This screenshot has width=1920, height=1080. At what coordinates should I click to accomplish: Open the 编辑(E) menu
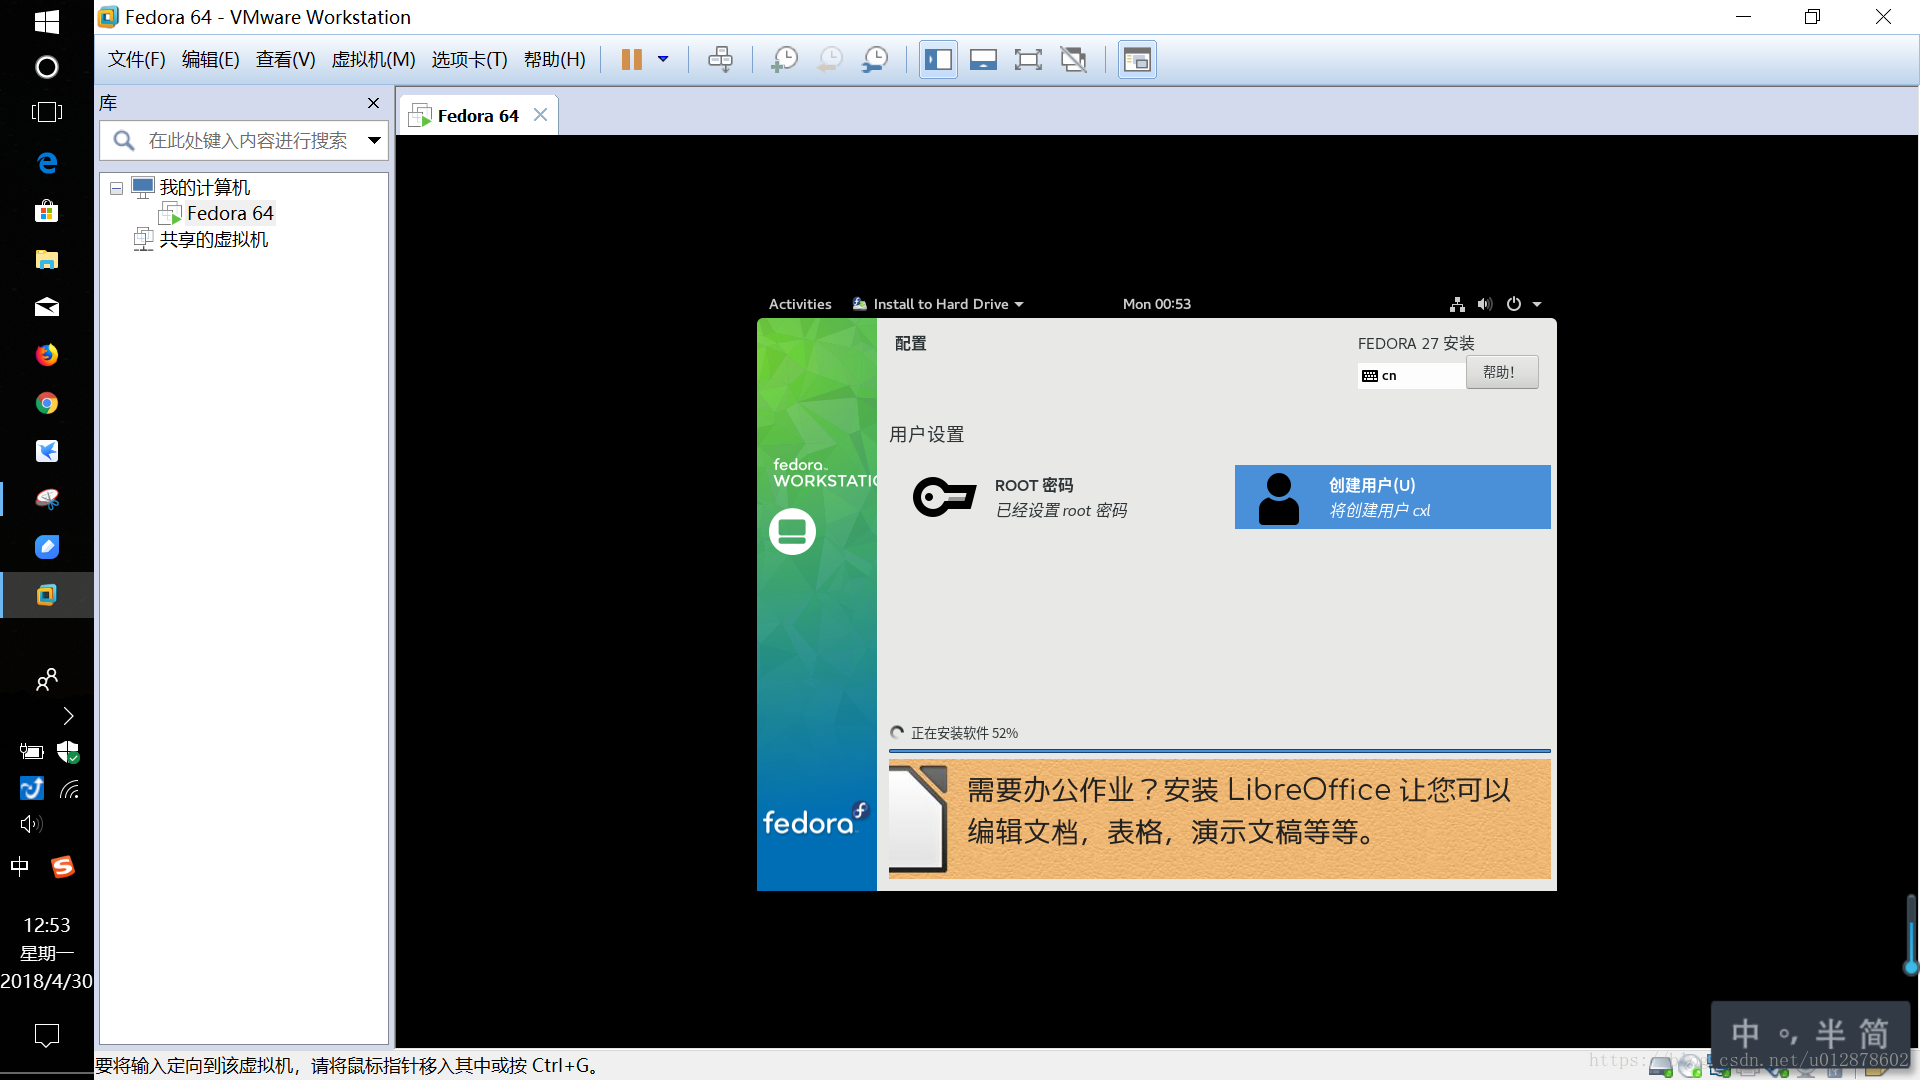211,60
